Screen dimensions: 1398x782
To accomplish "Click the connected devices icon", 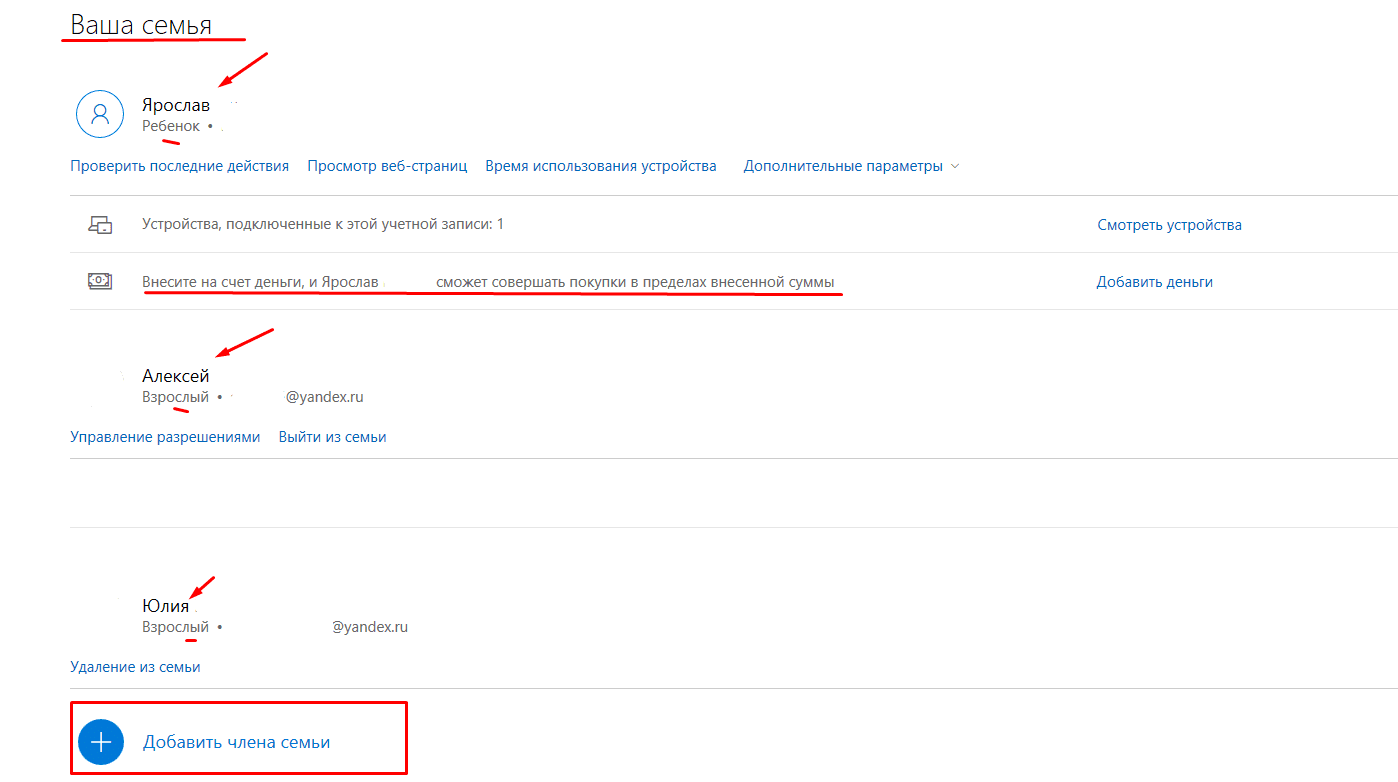I will 100,225.
